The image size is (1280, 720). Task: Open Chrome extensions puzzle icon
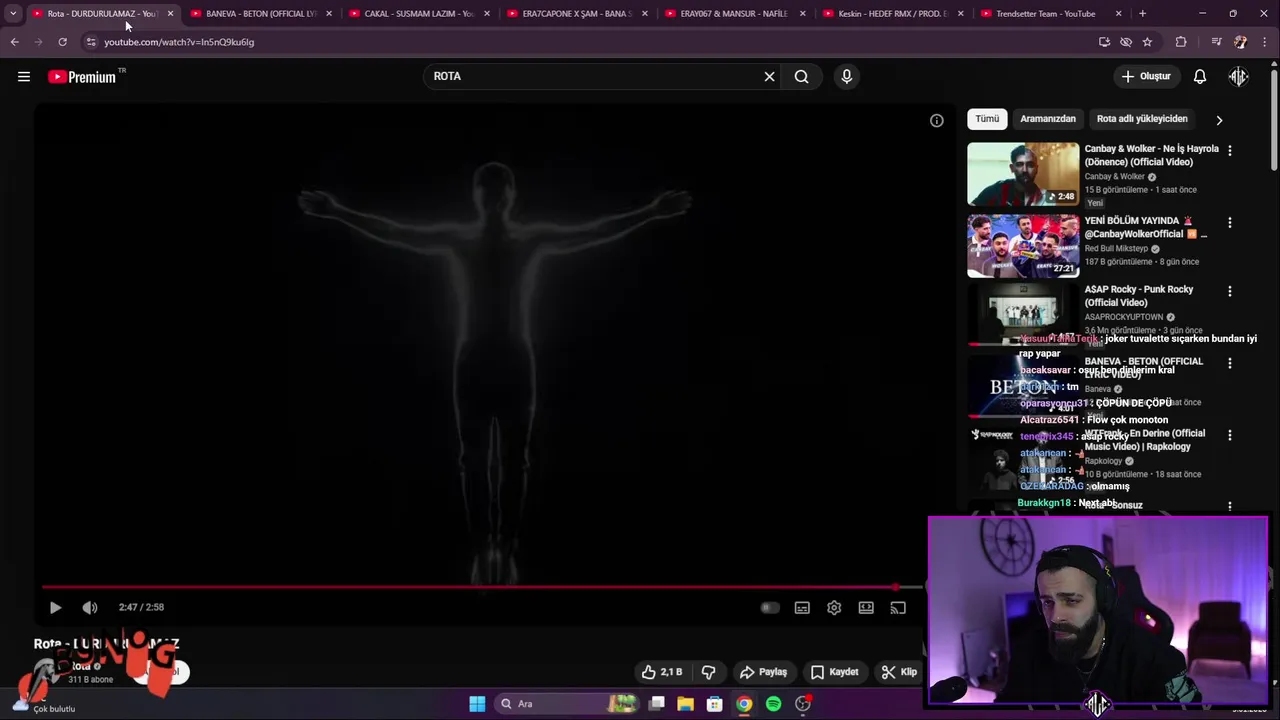click(1181, 42)
